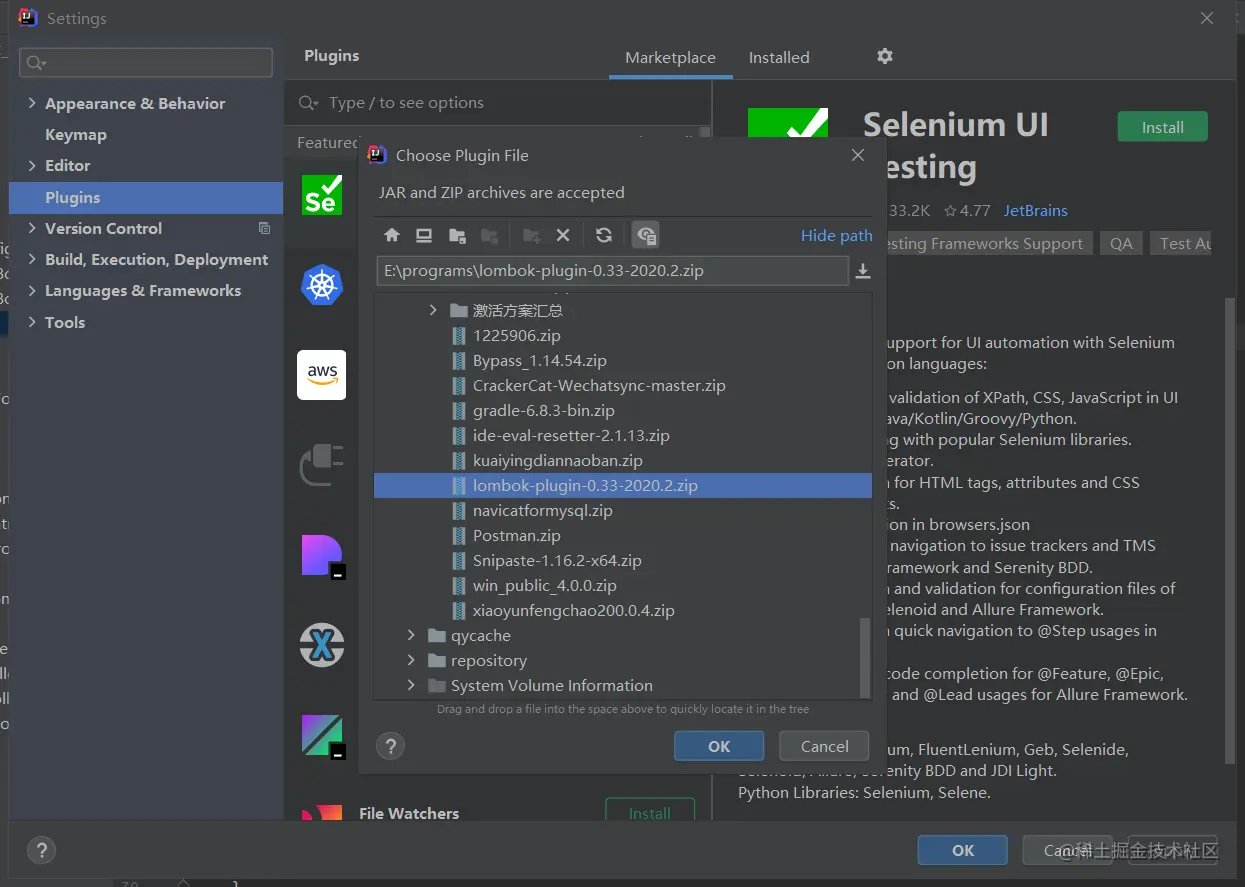Expand System Volume Information folder

pos(411,685)
